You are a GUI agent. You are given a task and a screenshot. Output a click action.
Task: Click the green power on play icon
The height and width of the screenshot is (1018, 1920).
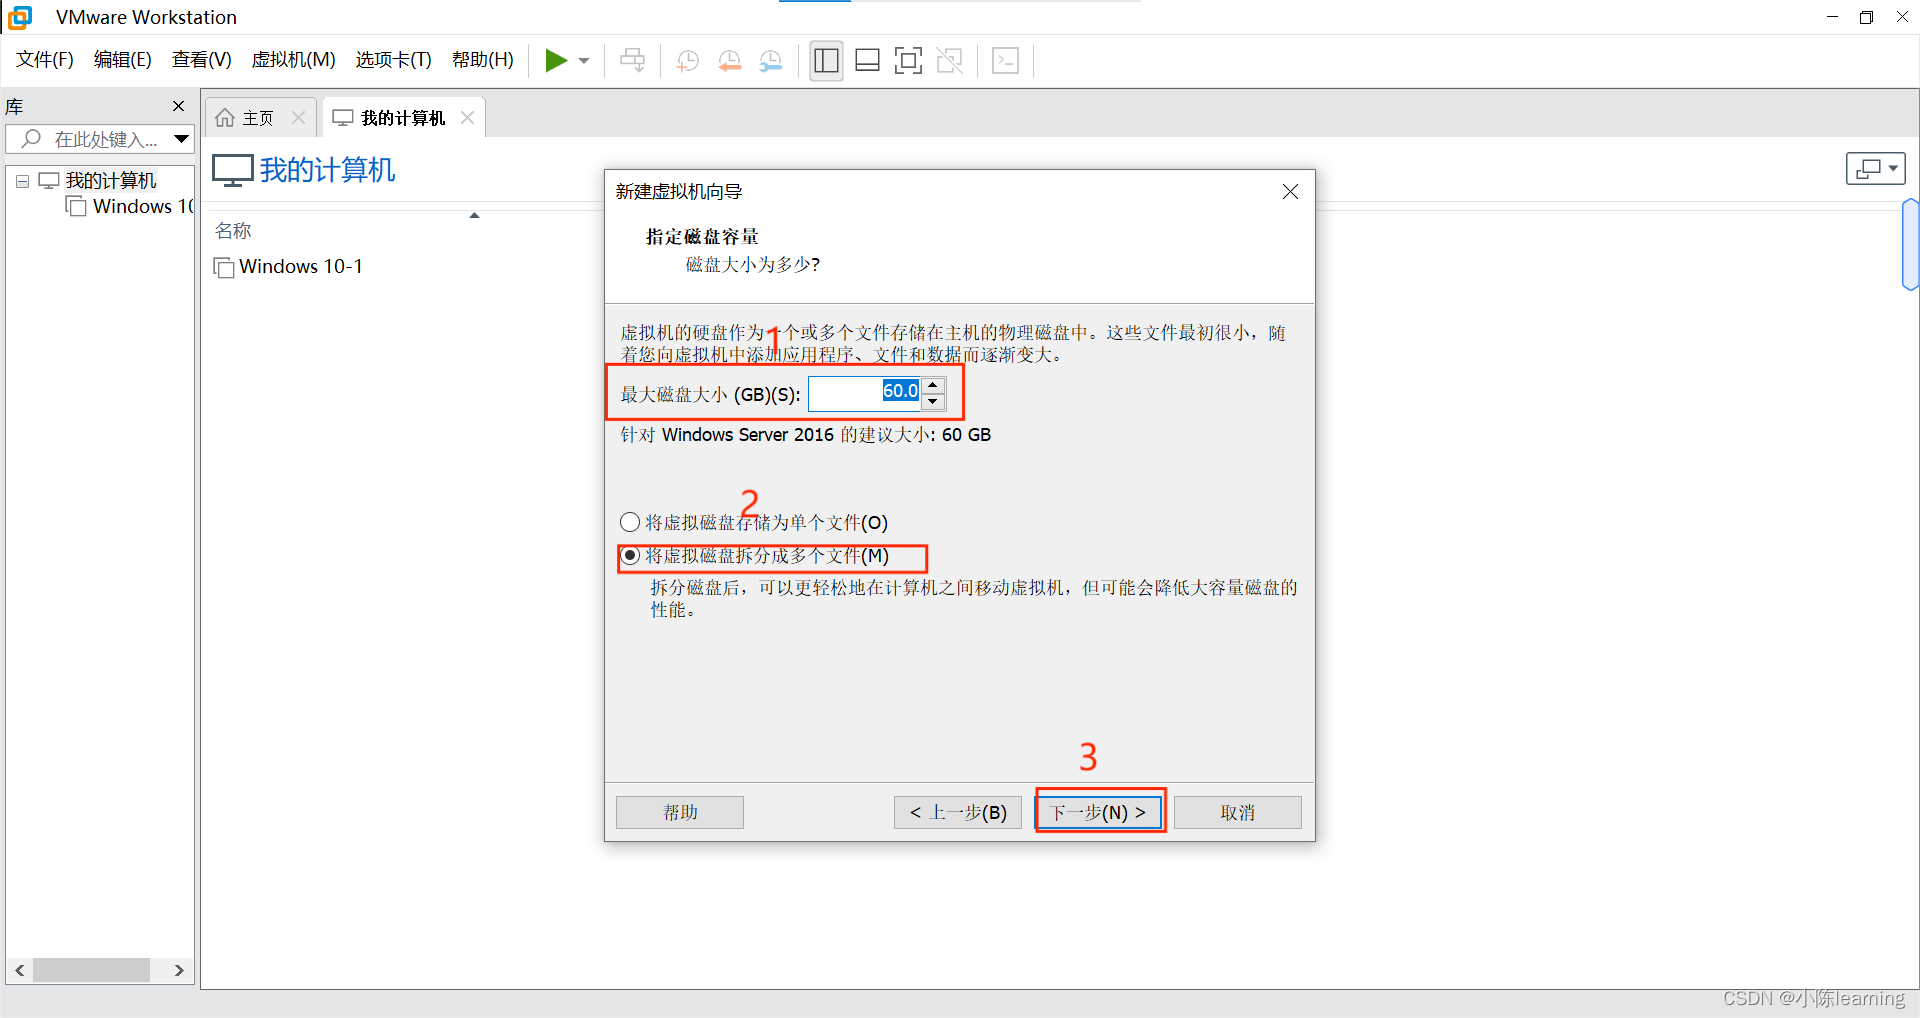pos(556,61)
